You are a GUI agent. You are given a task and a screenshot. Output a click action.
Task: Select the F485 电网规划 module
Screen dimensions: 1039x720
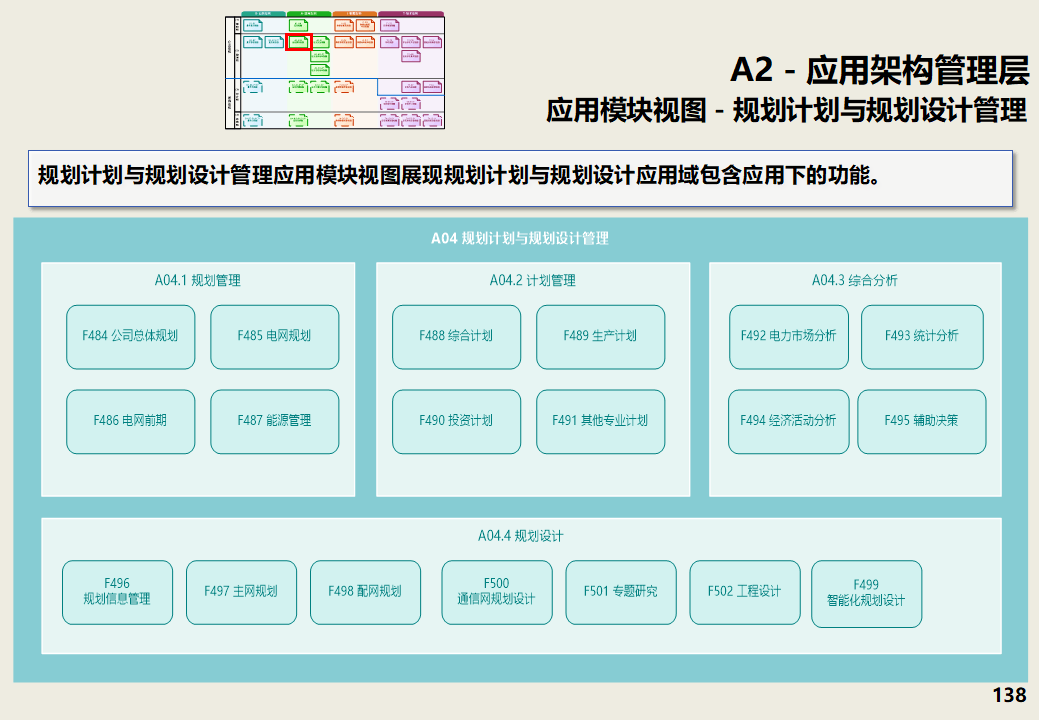pyautogui.click(x=274, y=336)
